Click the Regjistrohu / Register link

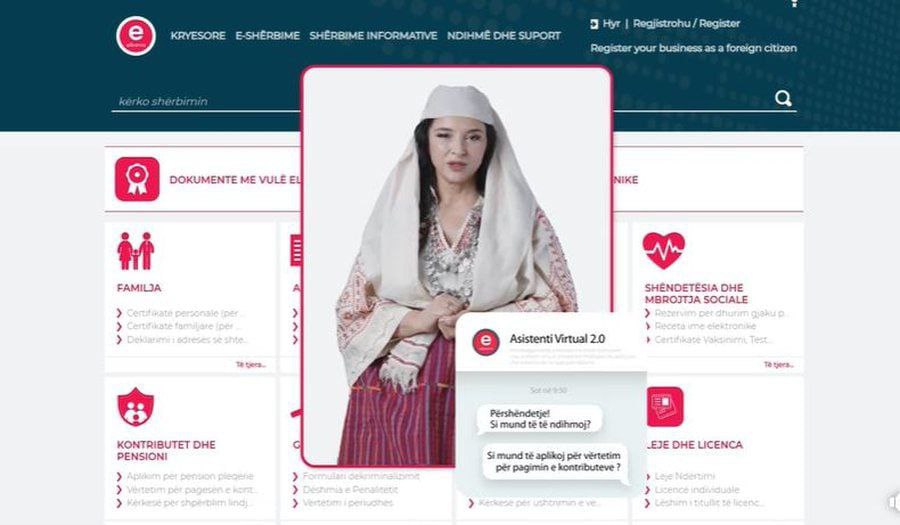(x=686, y=24)
